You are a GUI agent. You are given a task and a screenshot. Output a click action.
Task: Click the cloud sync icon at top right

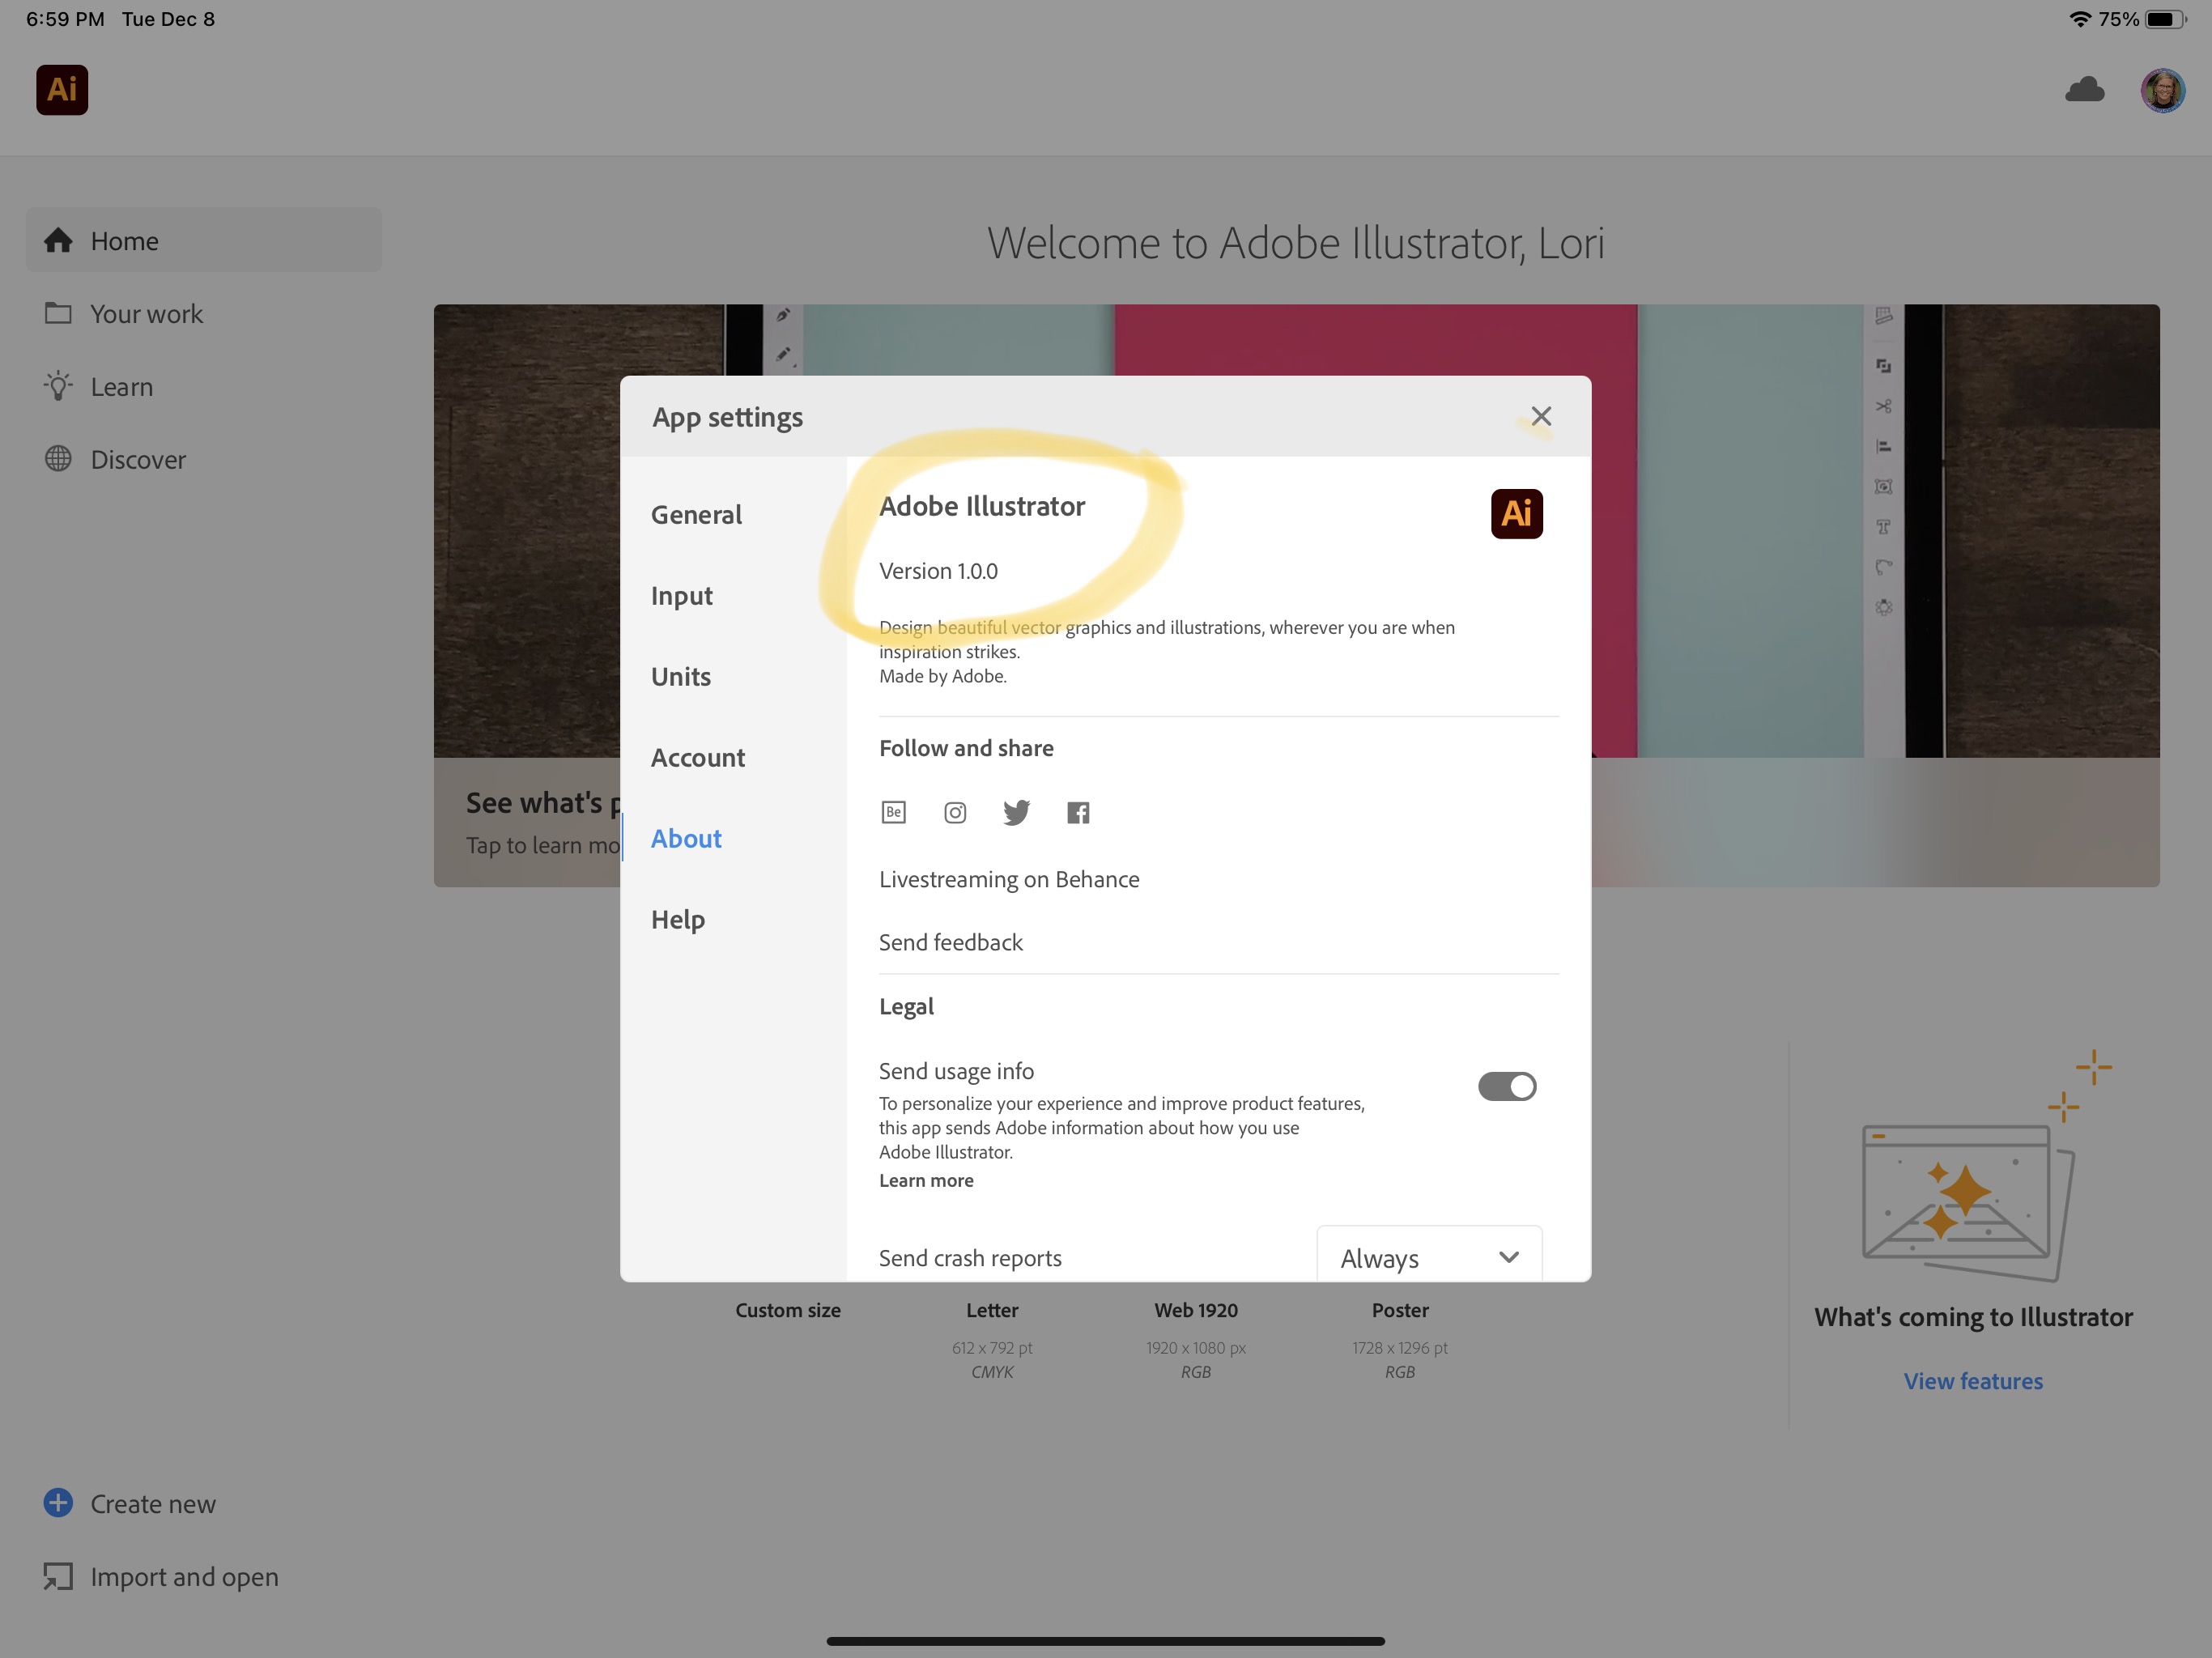2085,90
